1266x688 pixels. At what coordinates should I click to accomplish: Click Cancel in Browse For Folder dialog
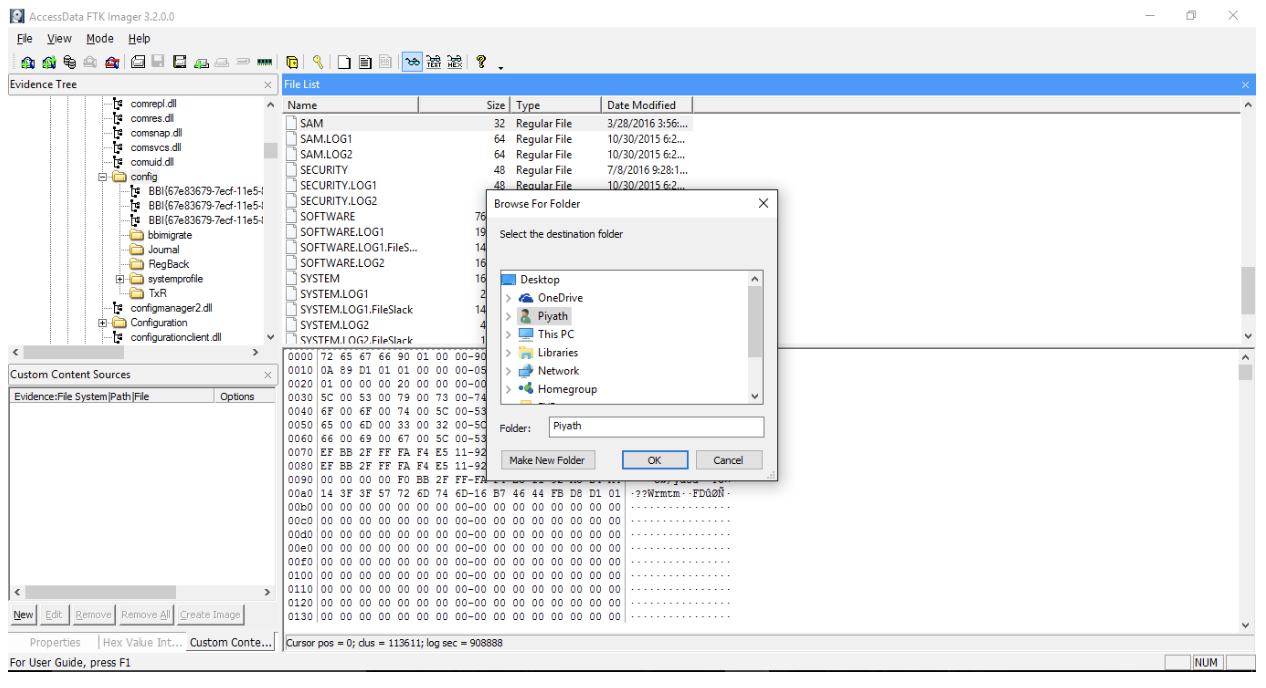point(728,460)
